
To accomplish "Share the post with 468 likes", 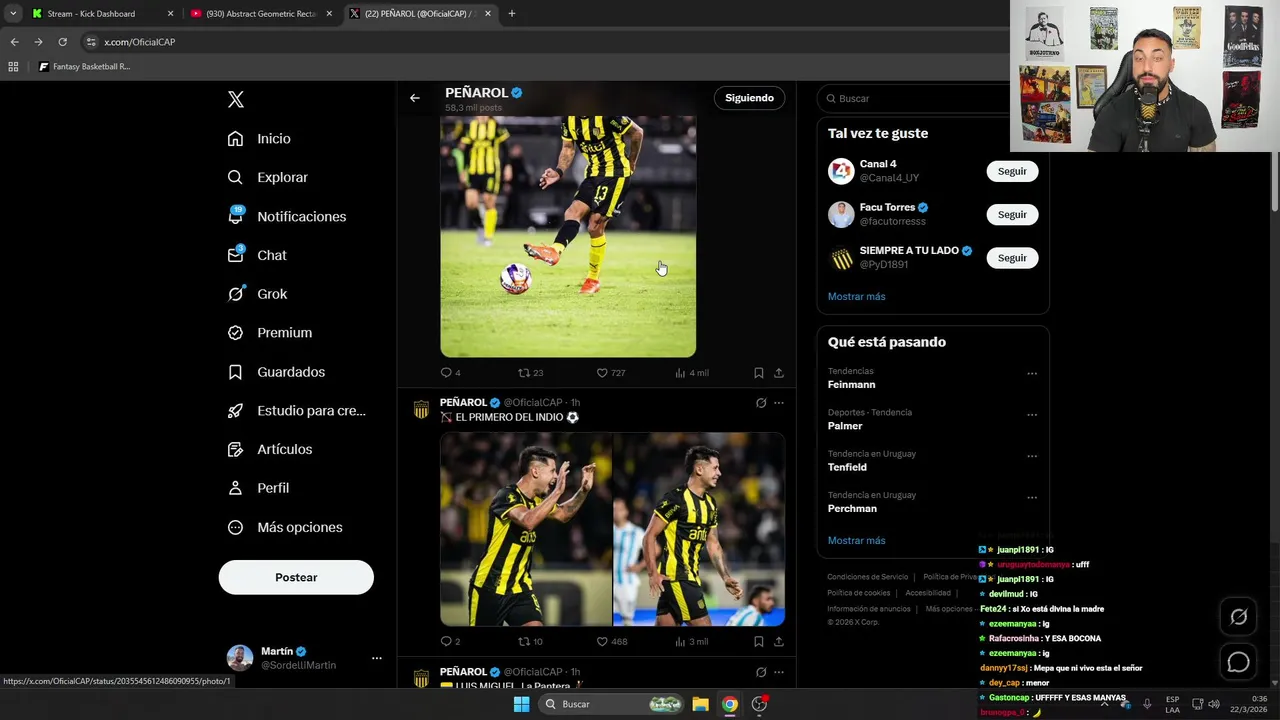I will pyautogui.click(x=778, y=641).
